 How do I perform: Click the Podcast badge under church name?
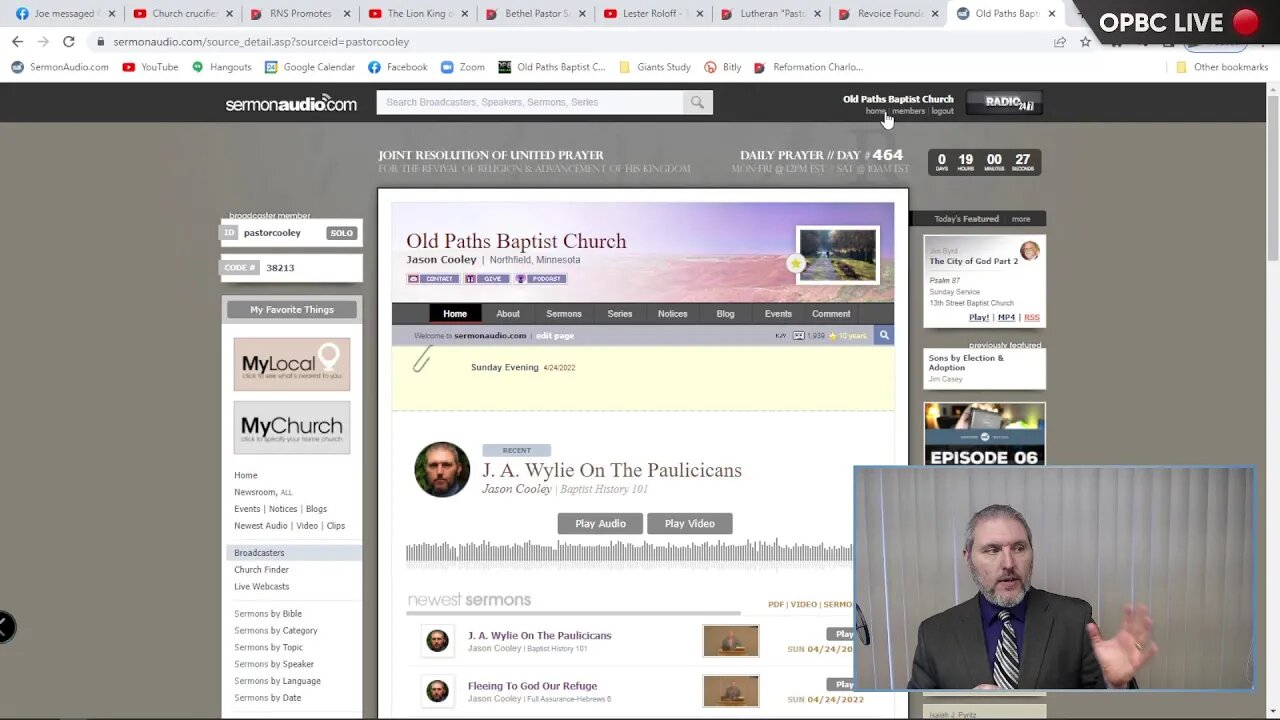[x=541, y=279]
